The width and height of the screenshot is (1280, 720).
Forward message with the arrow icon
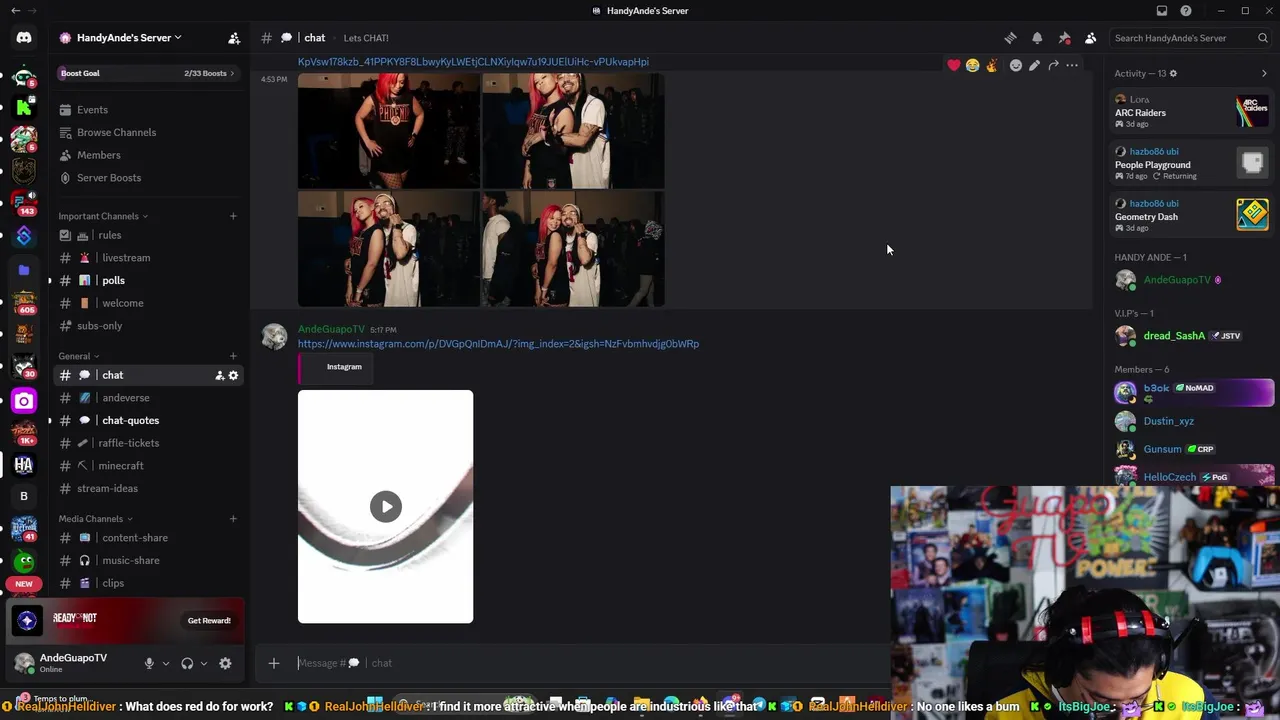point(1053,66)
